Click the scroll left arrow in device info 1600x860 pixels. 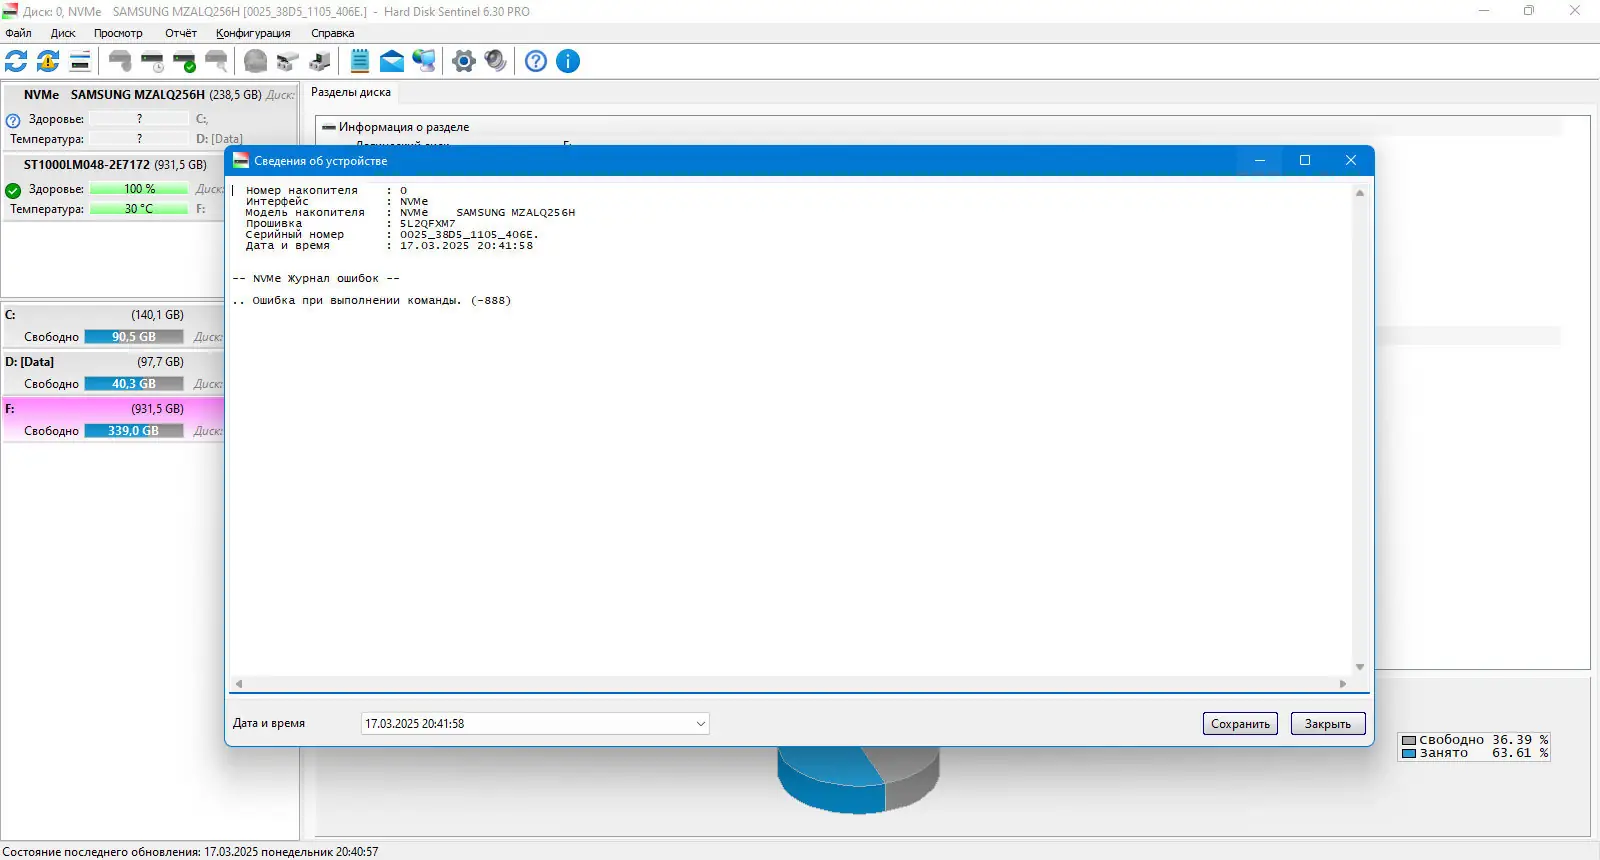pyautogui.click(x=239, y=684)
